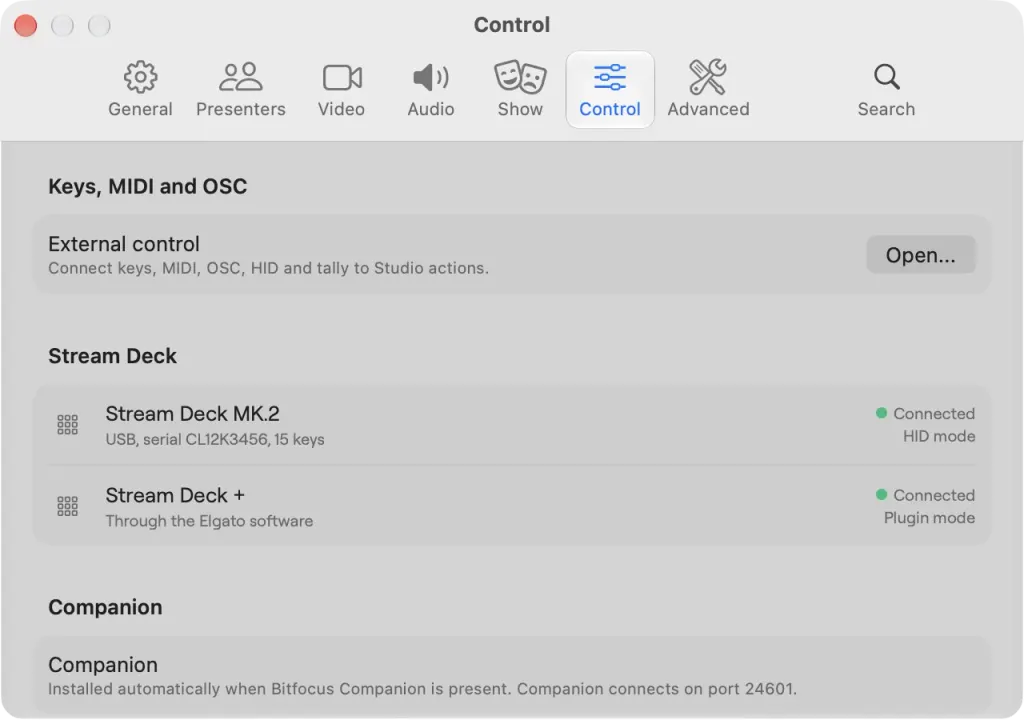1024x720 pixels.
Task: Click the Search magnifier icon
Action: point(886,77)
